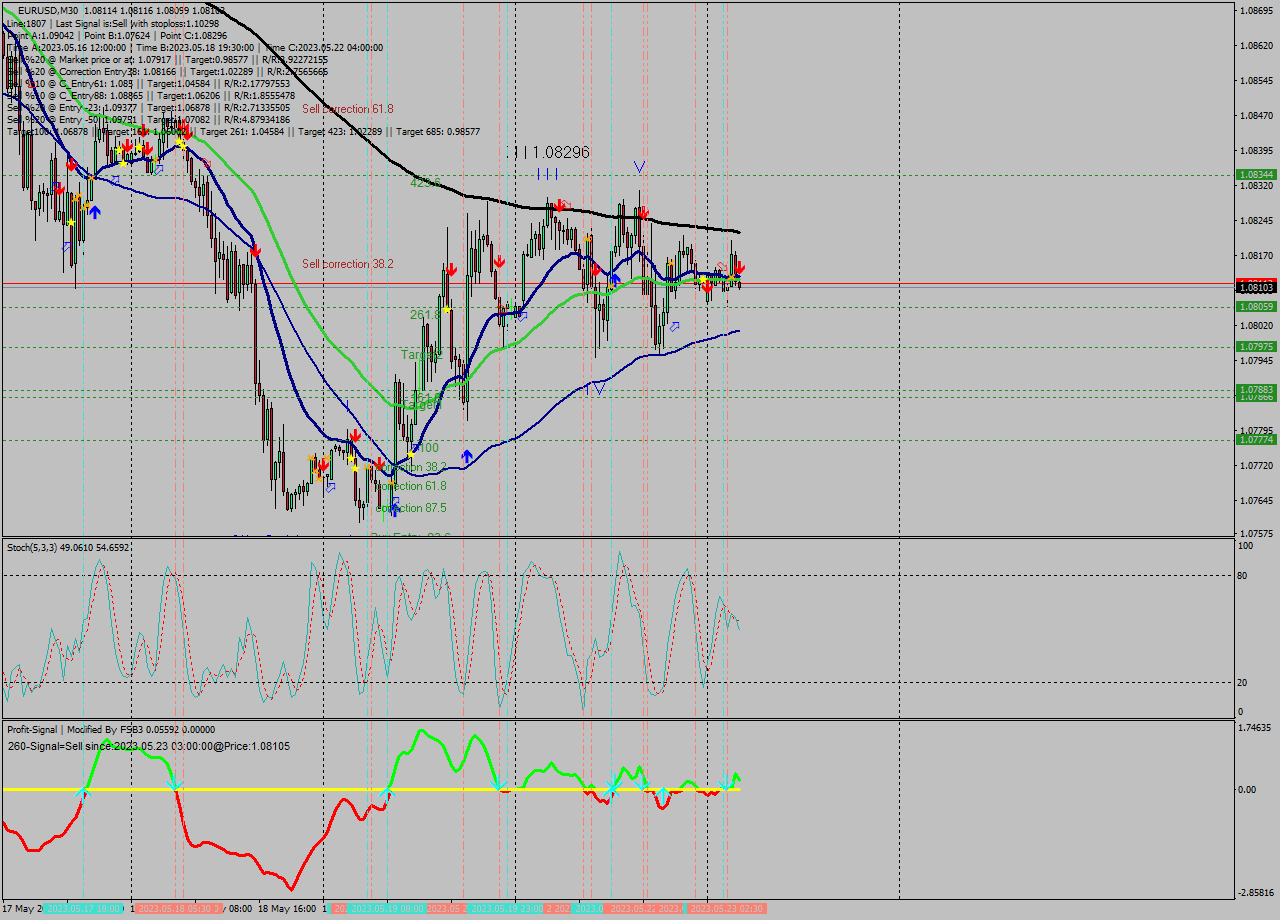The height and width of the screenshot is (920, 1280).
Task: Click solid blue up arrow right of 100 level label
Action: [466, 456]
